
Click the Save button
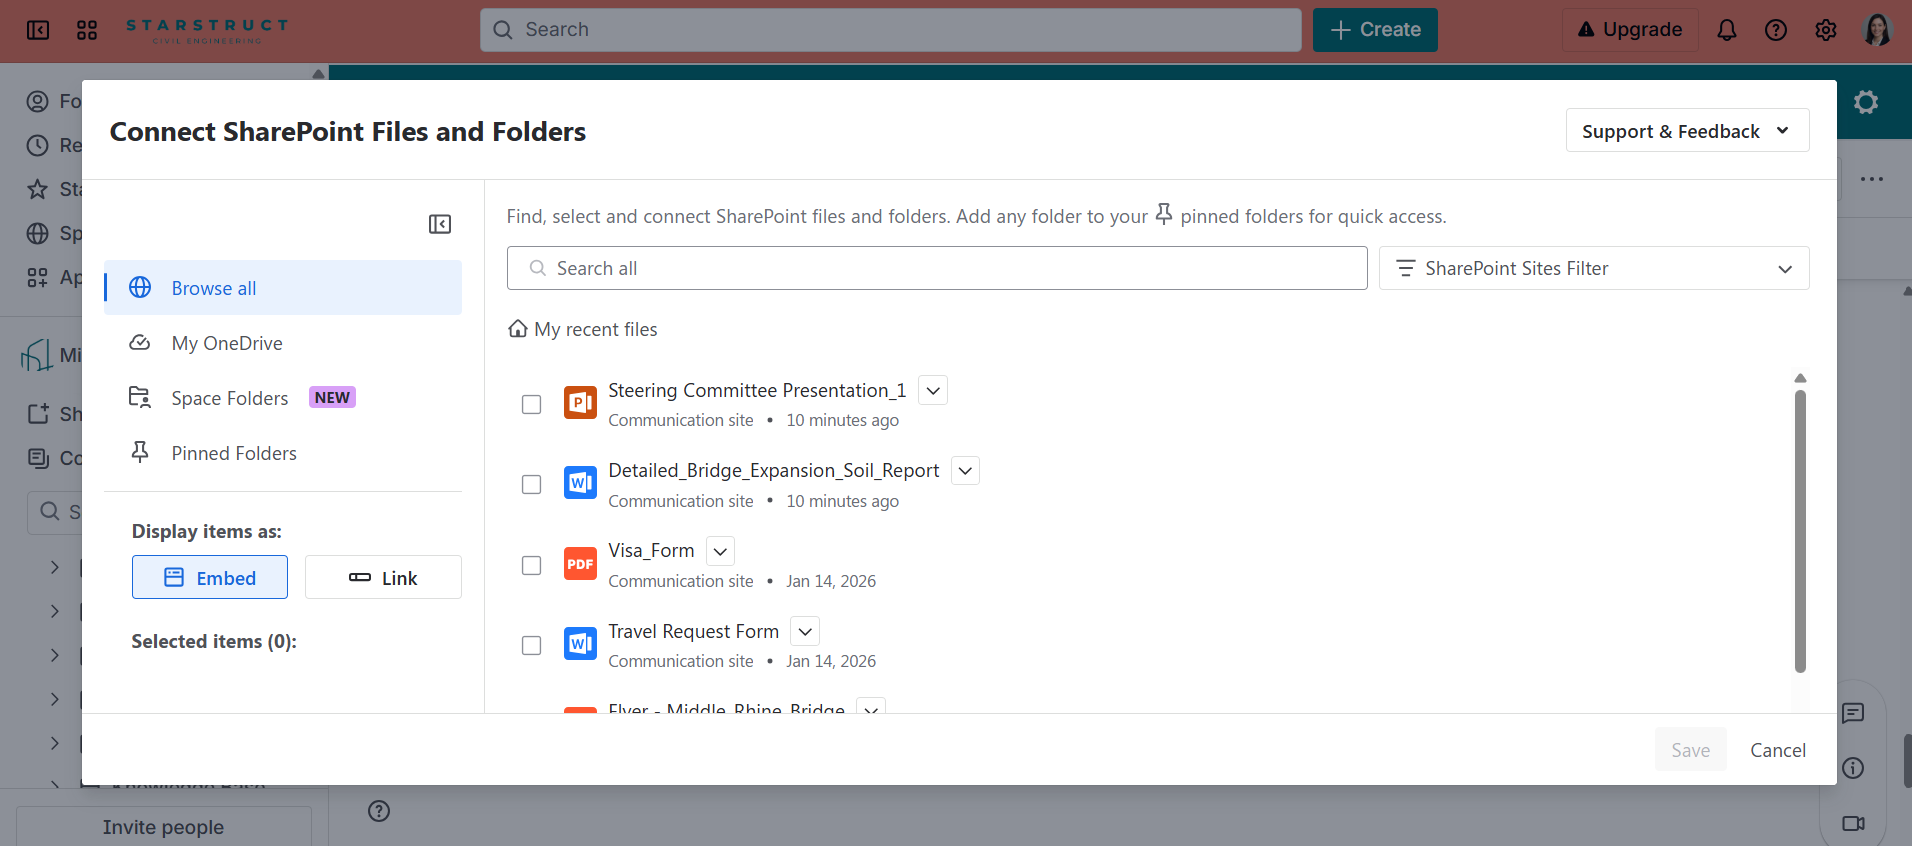1691,750
